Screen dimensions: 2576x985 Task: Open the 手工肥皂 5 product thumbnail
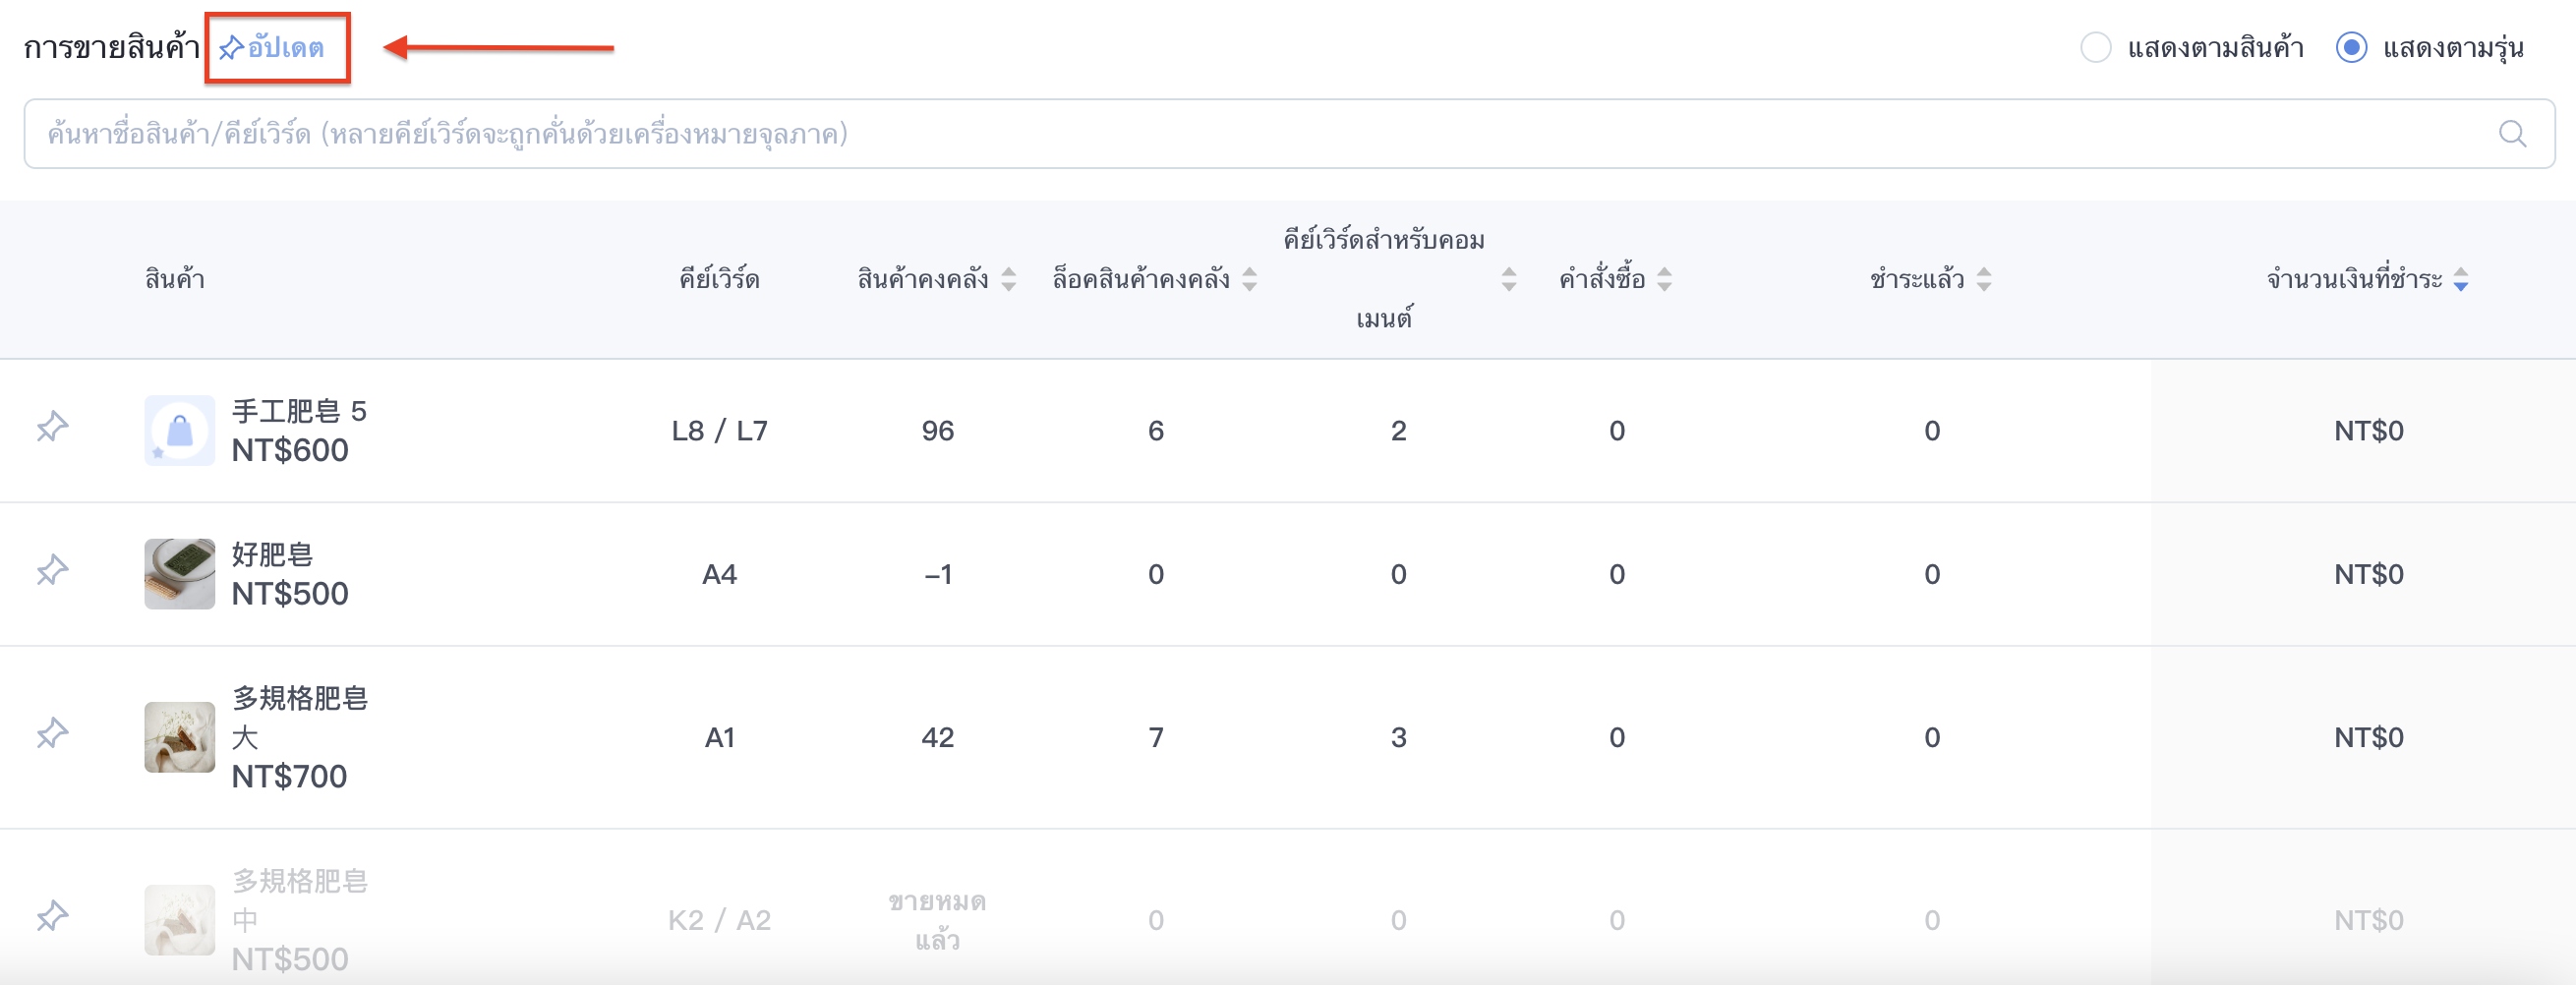[x=180, y=430]
